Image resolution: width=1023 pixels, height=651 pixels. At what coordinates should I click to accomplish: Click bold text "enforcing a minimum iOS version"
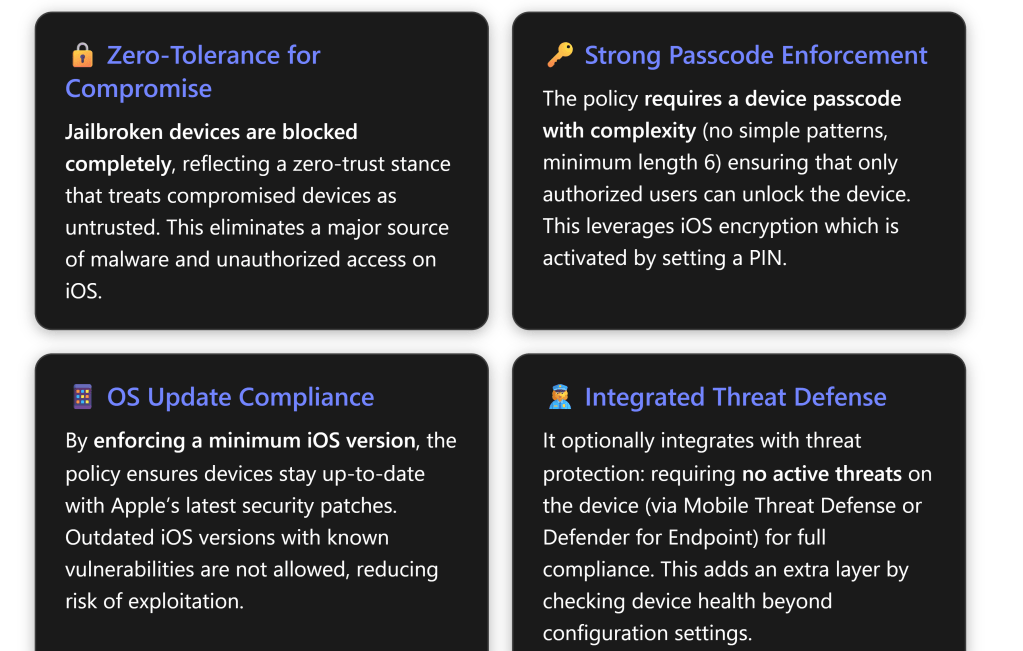tap(254, 440)
